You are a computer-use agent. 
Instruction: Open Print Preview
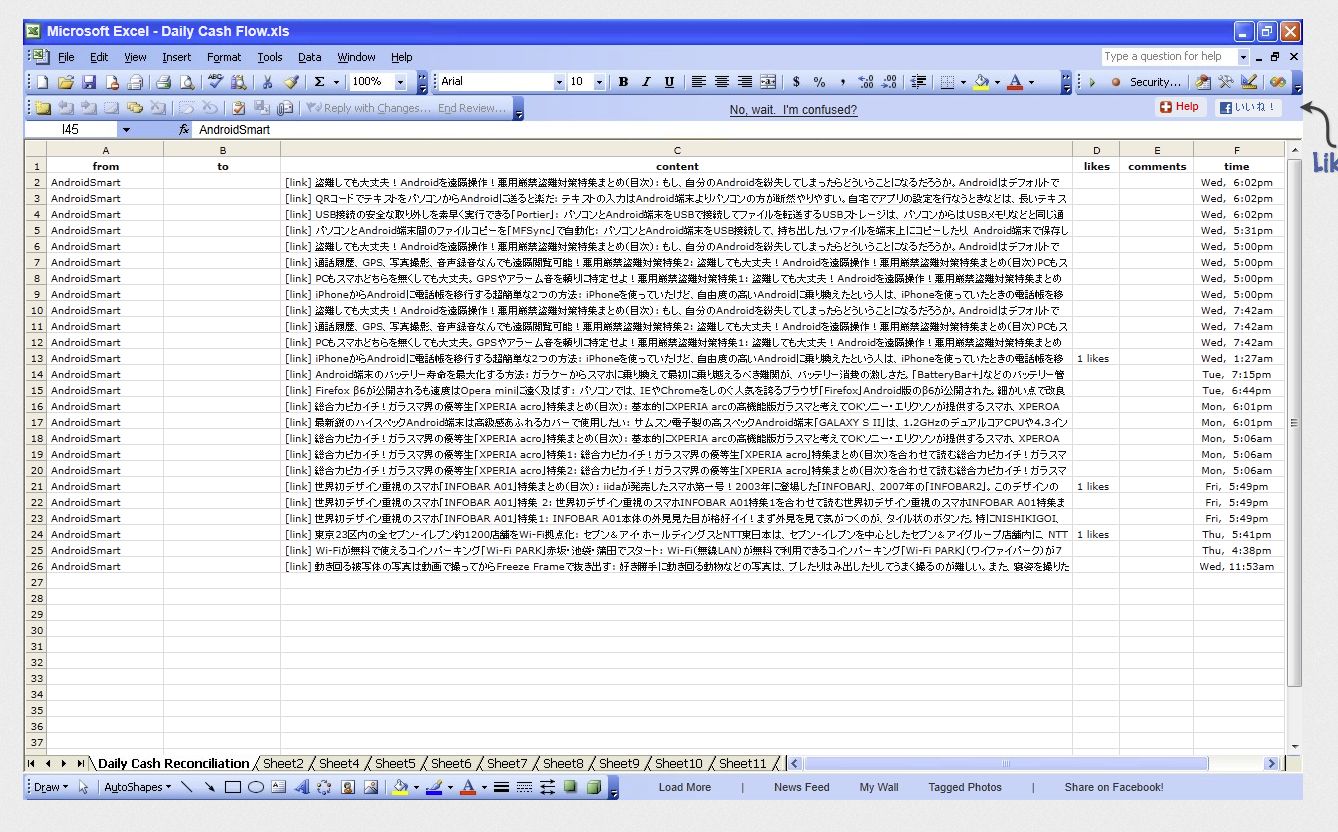(186, 82)
